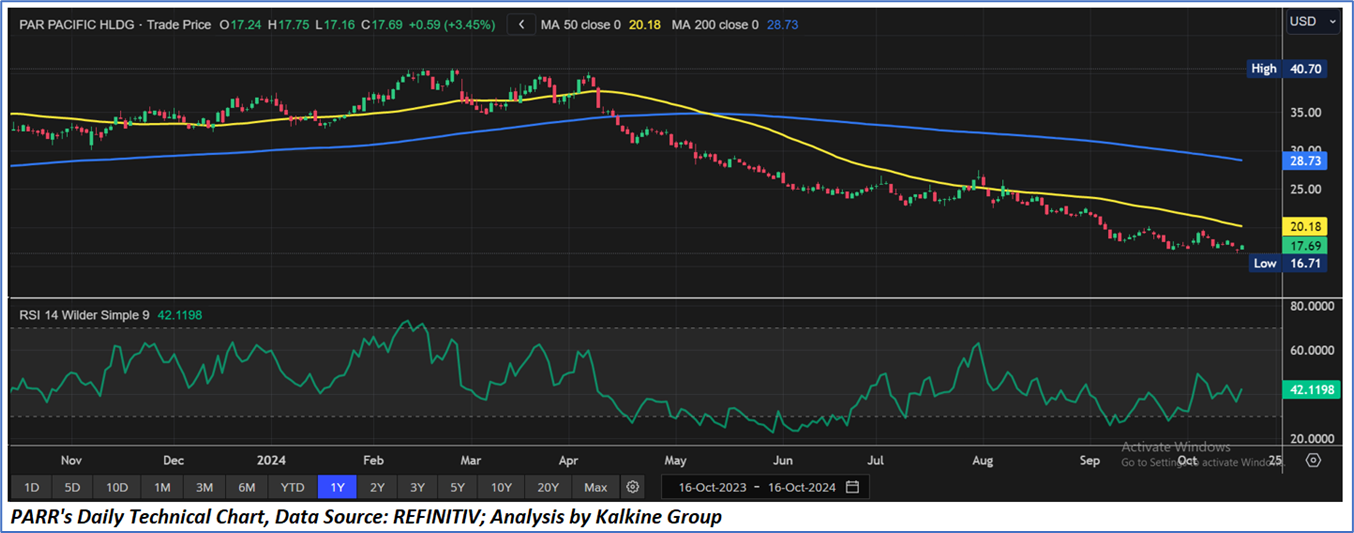Click the RSI 14 Wilder Simple indicator label
Image resolution: width=1354 pixels, height=533 pixels.
tap(84, 315)
